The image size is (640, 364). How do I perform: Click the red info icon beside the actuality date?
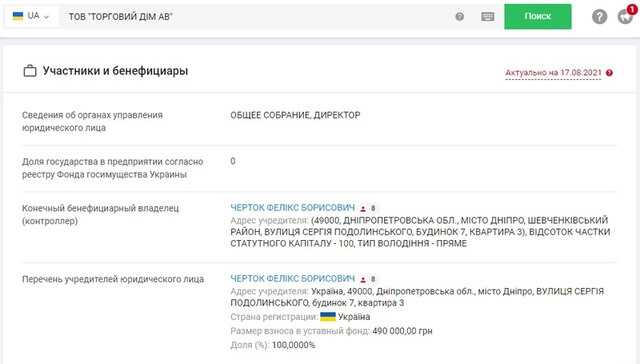point(609,73)
